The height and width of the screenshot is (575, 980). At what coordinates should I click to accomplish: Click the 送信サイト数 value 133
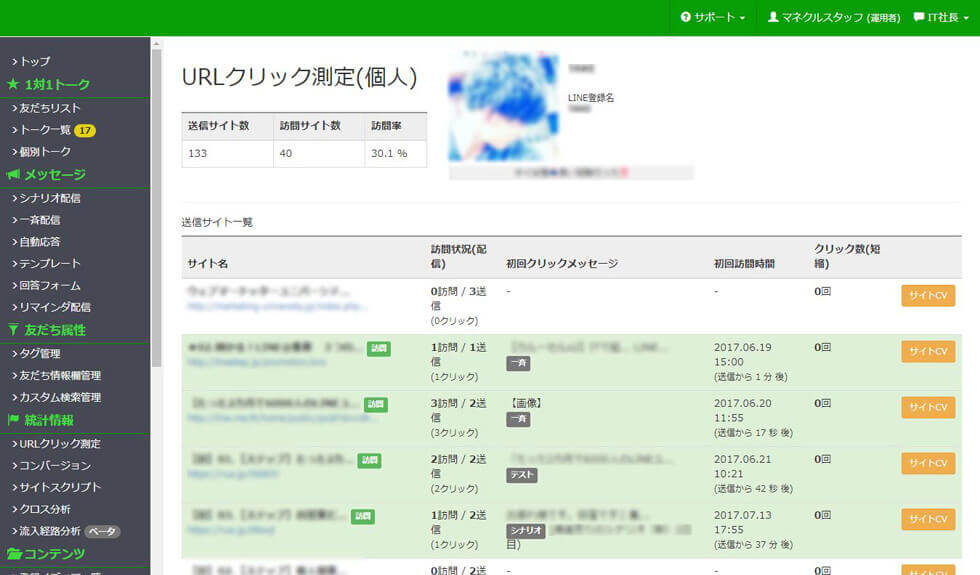(x=198, y=153)
